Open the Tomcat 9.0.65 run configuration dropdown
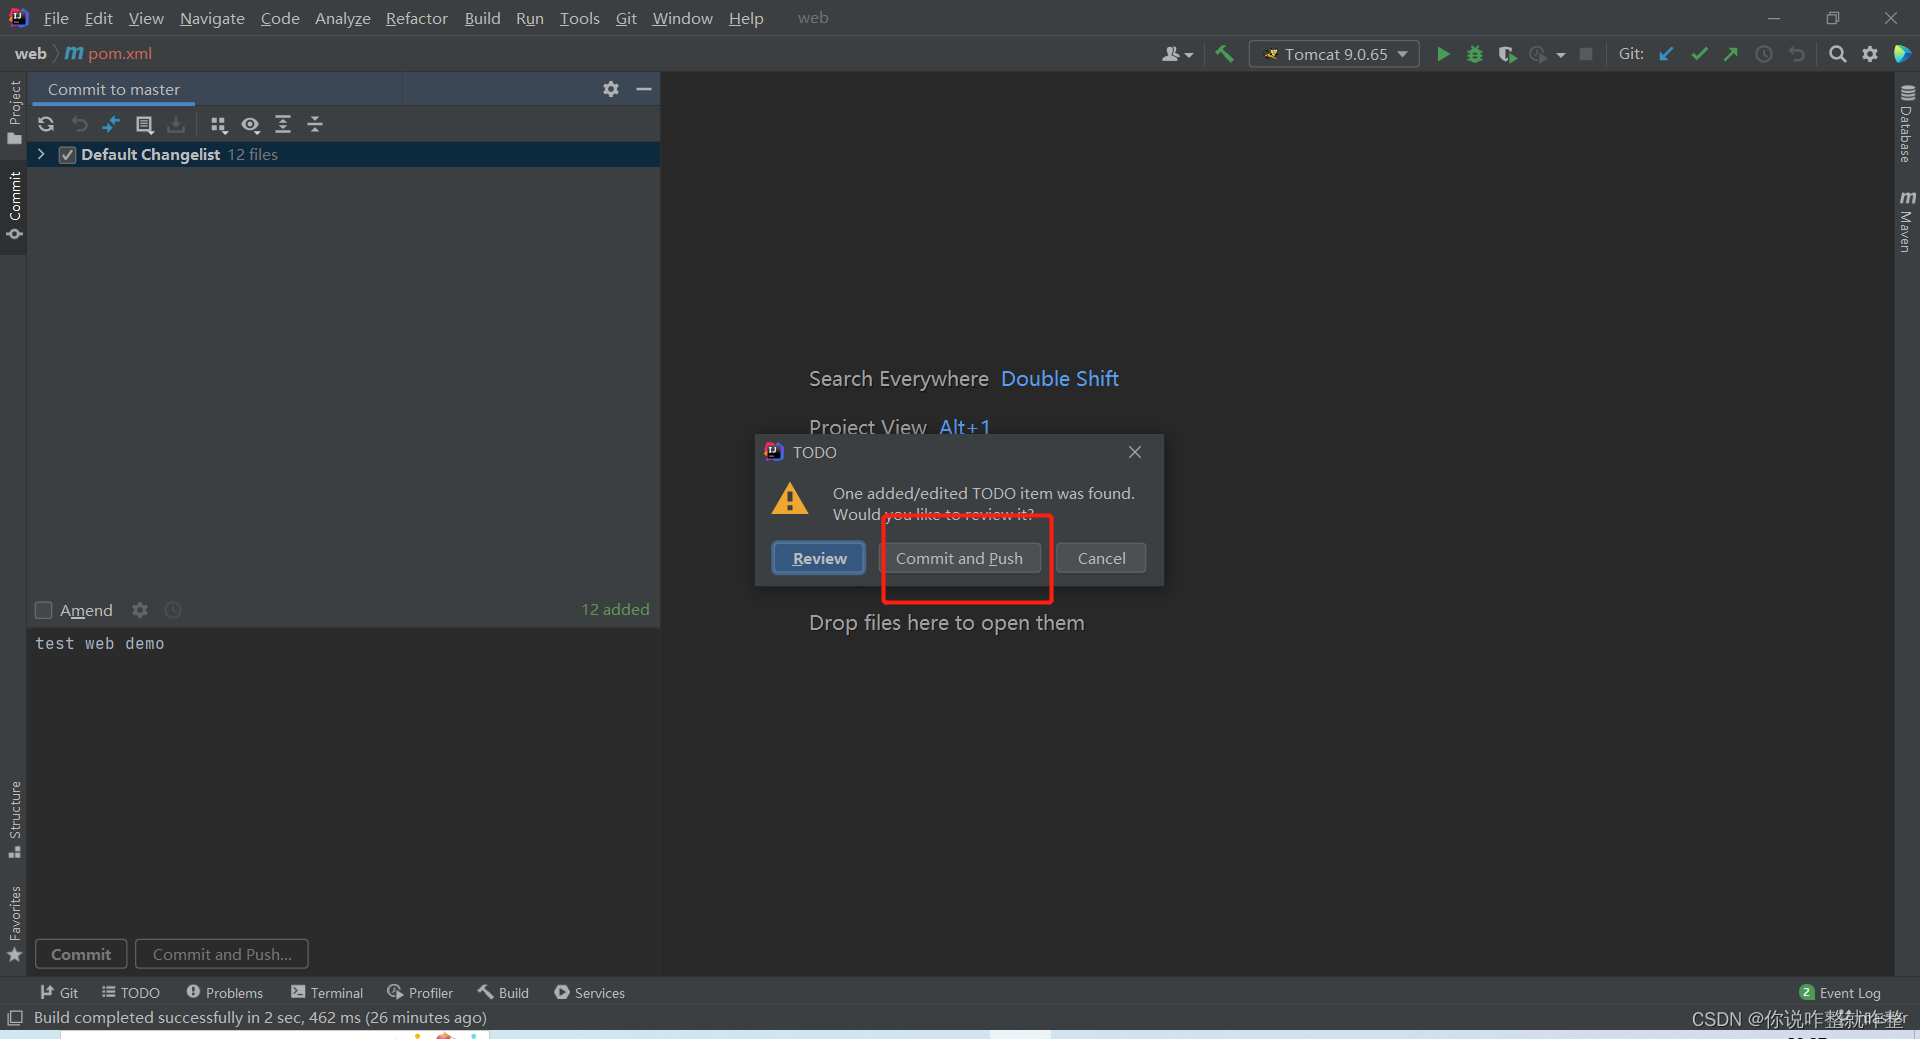This screenshot has width=1920, height=1039. (1334, 54)
